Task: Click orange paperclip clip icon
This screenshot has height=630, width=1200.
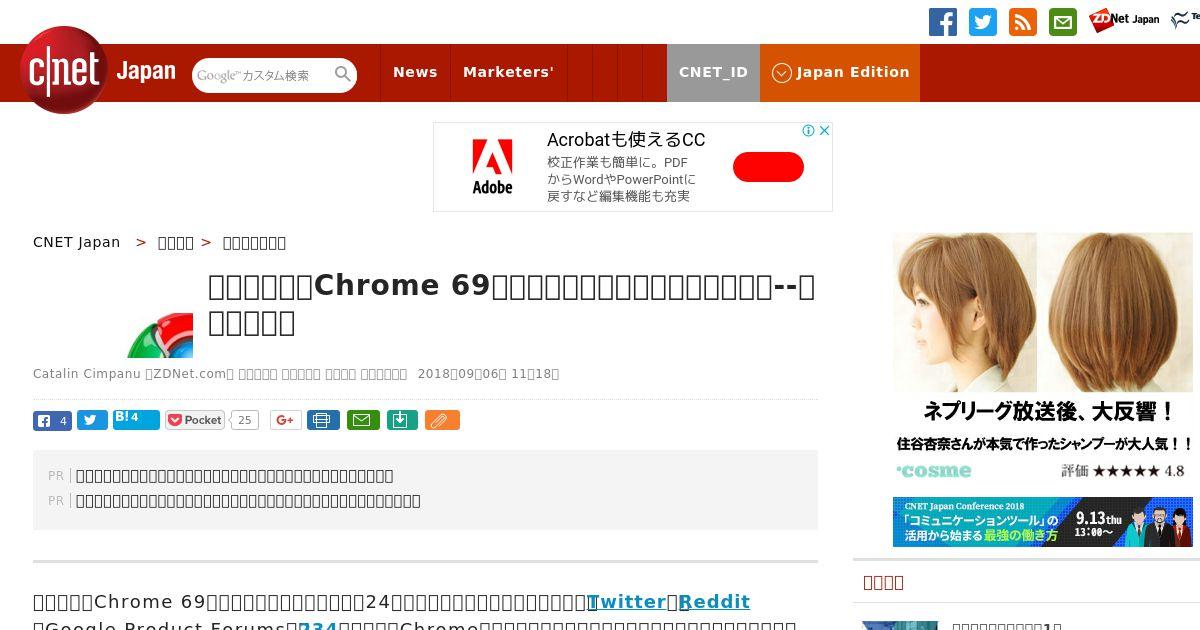Action: click(442, 421)
